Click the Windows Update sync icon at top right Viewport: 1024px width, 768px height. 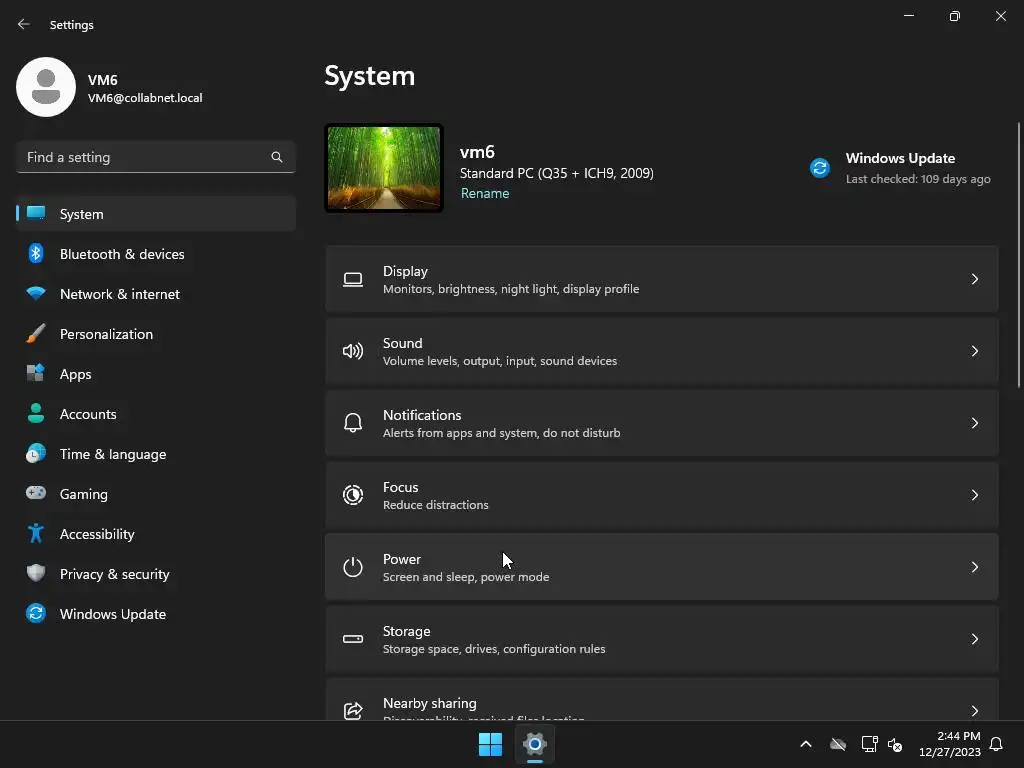point(820,168)
